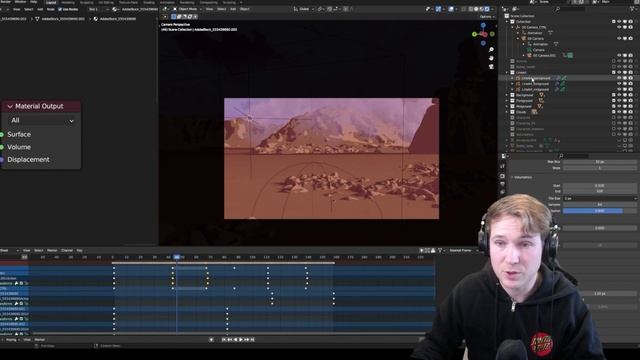Hide Lineart_background using its eye icon
The height and width of the screenshot is (360, 640).
click(619, 78)
